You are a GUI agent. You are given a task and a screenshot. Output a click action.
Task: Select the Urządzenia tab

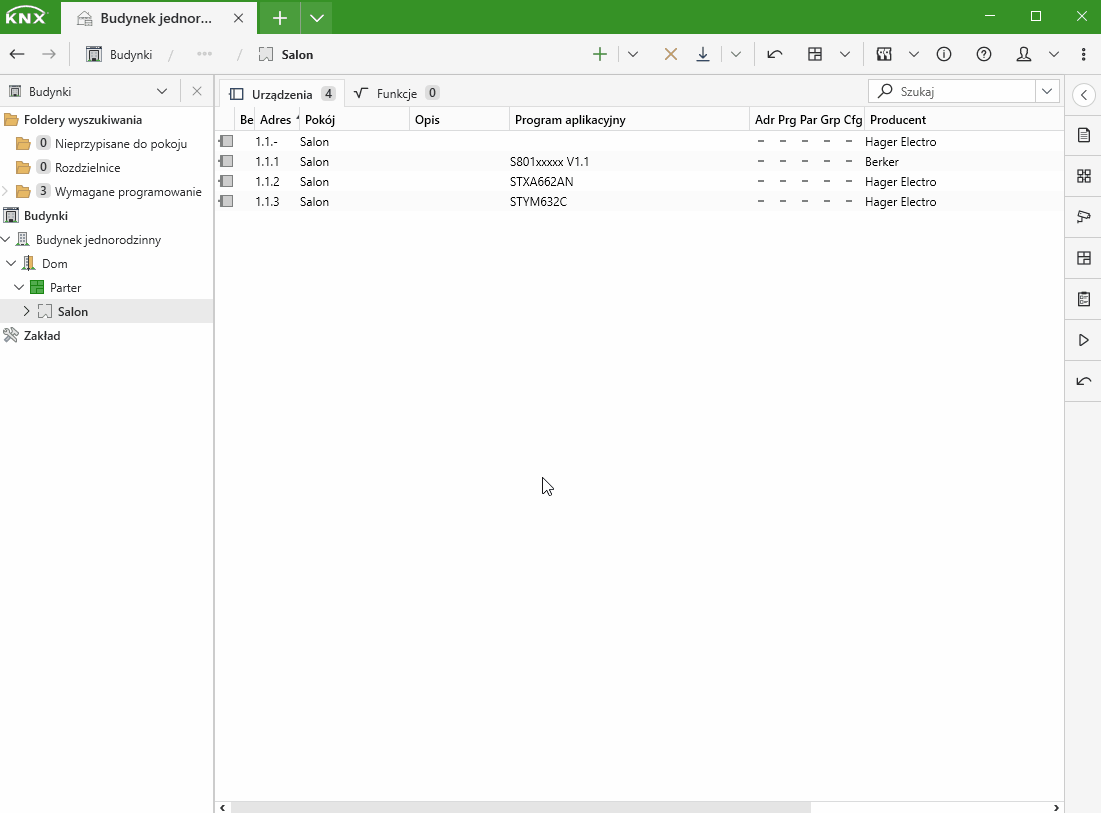(281, 94)
